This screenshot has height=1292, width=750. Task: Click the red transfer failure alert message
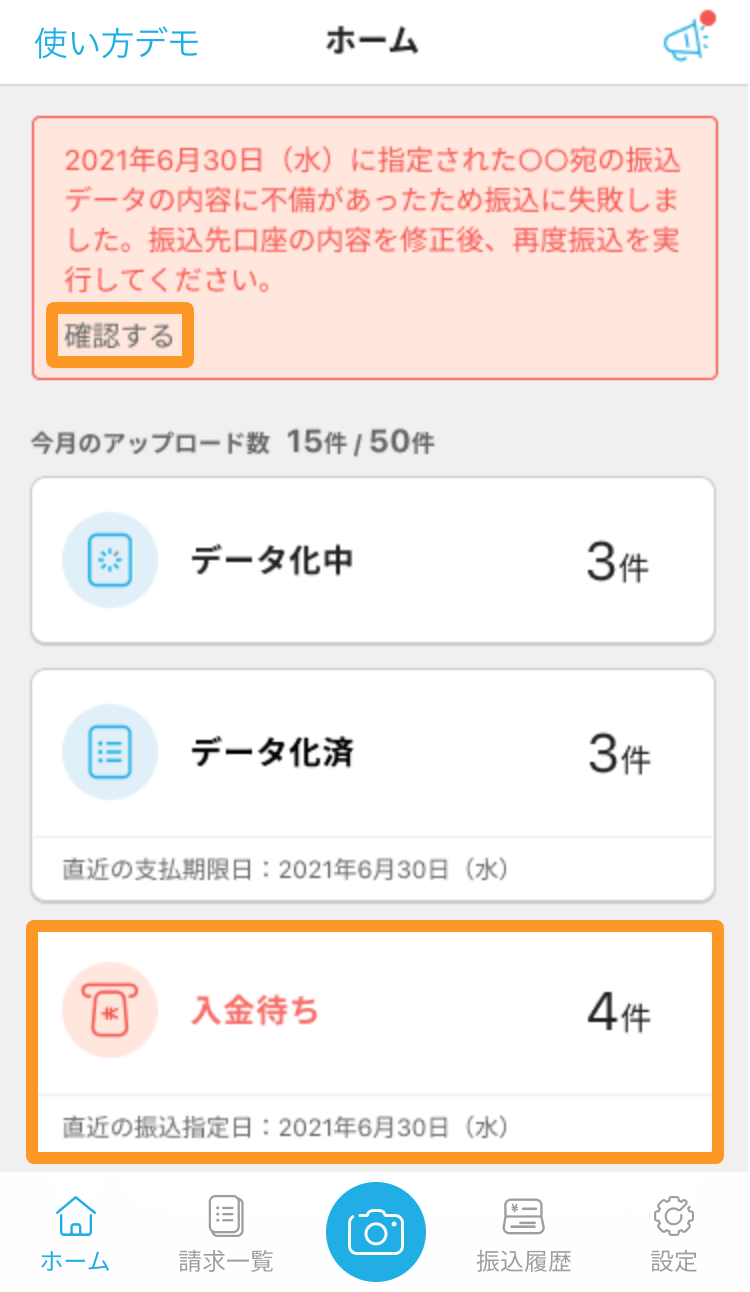pyautogui.click(x=376, y=221)
